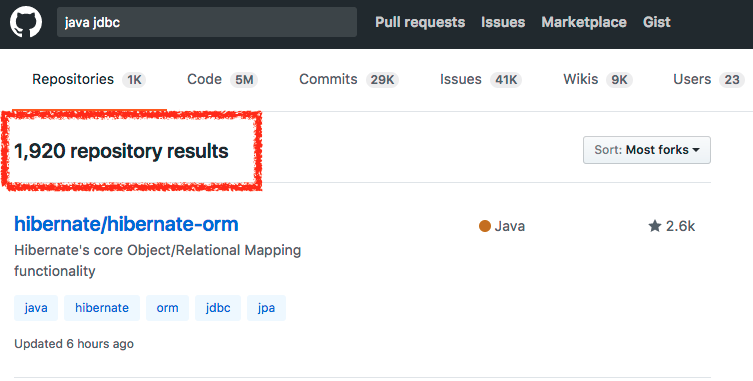Viewport: 753px width, 381px height.
Task: Click the 29K count badge on Commits
Action: [x=382, y=80]
